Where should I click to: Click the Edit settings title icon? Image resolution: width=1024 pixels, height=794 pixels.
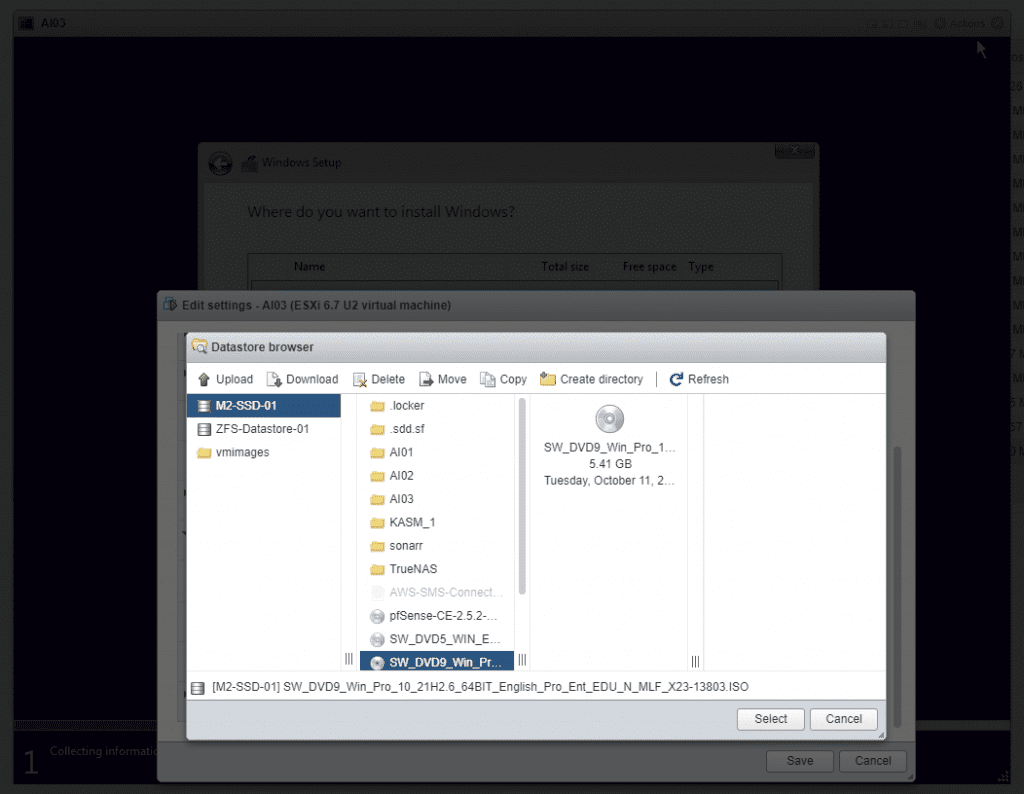tap(170, 304)
